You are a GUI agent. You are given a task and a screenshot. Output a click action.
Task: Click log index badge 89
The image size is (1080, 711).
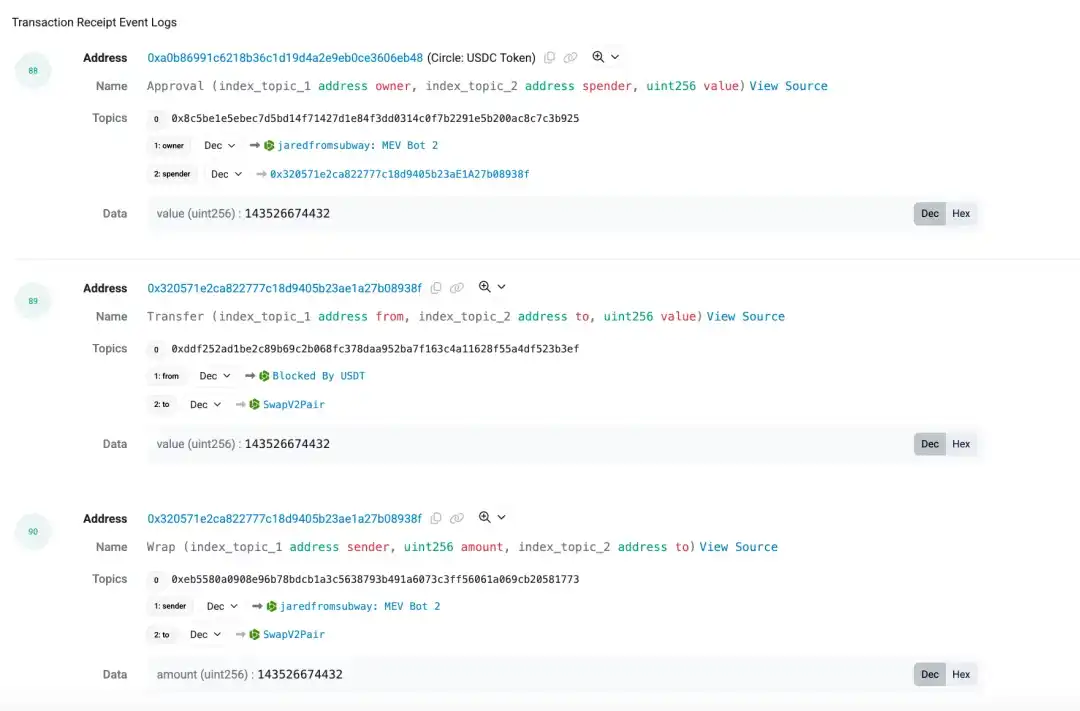pos(33,301)
